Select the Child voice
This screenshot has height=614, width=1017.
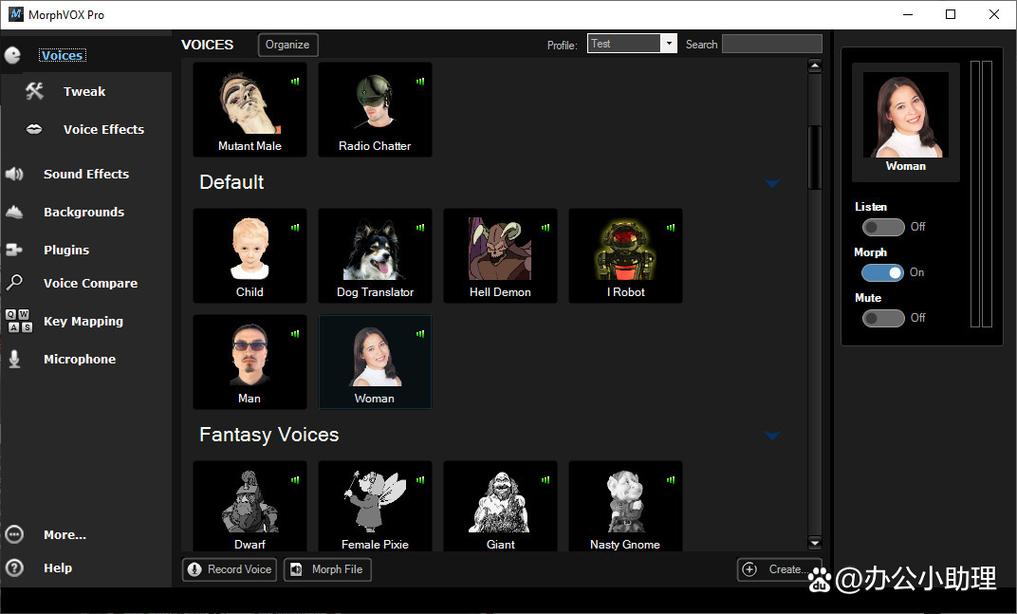[x=250, y=255]
